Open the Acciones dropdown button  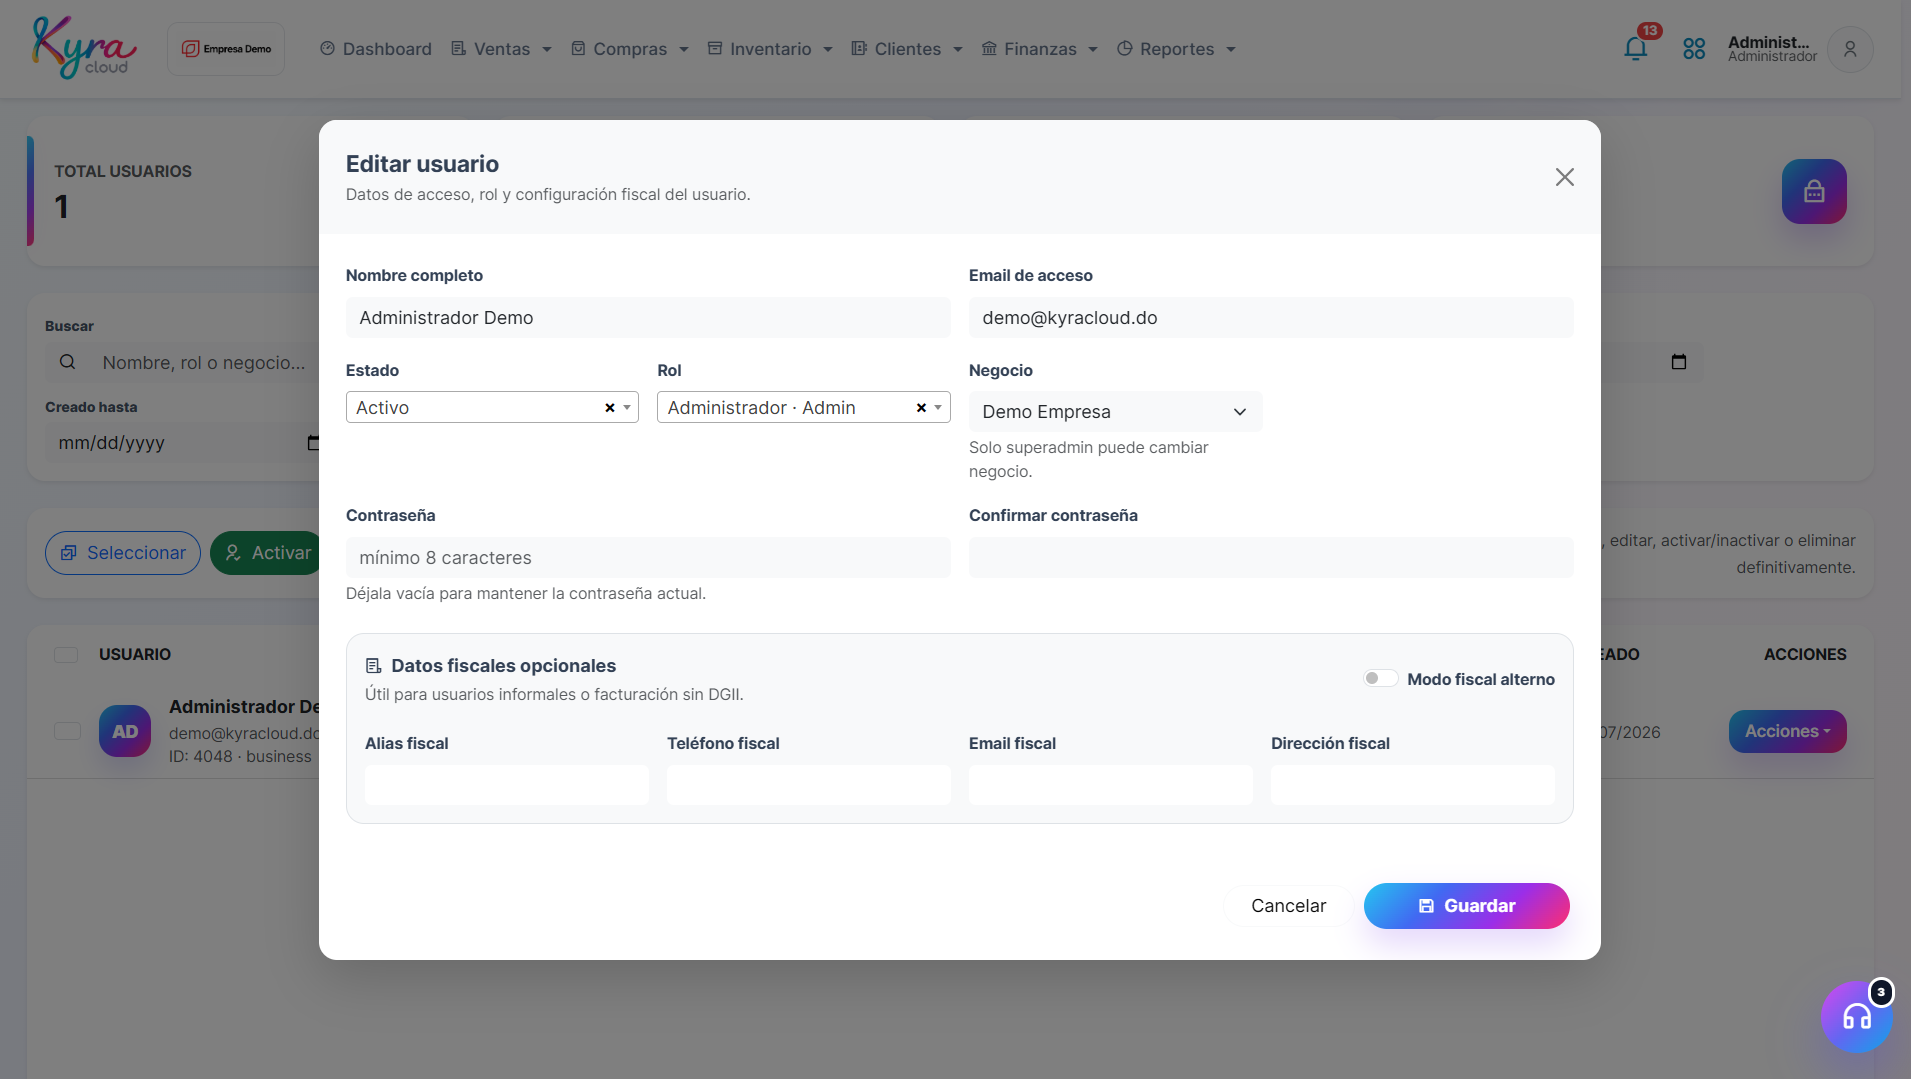1787,731
